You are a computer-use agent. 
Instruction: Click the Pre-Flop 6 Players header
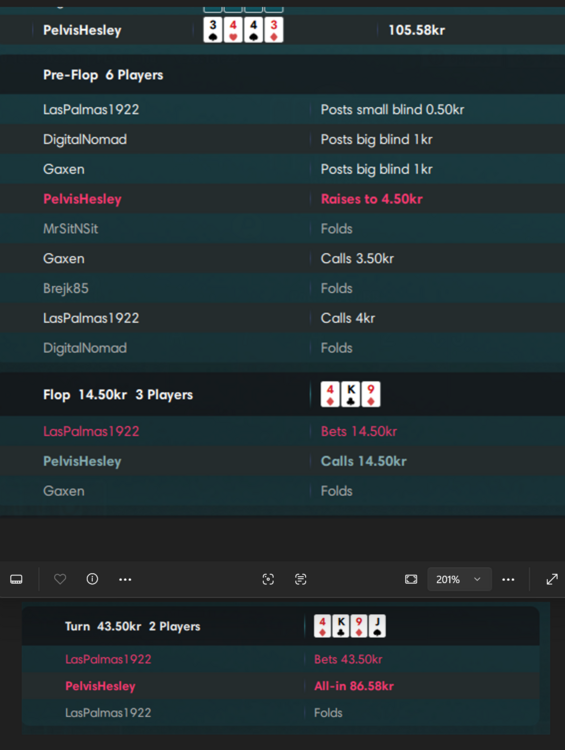282,75
